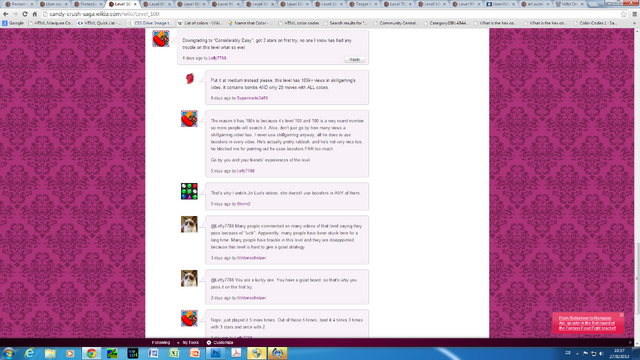Open Supermario3459 profile link
Screen dimensions: 640x360
point(252,98)
